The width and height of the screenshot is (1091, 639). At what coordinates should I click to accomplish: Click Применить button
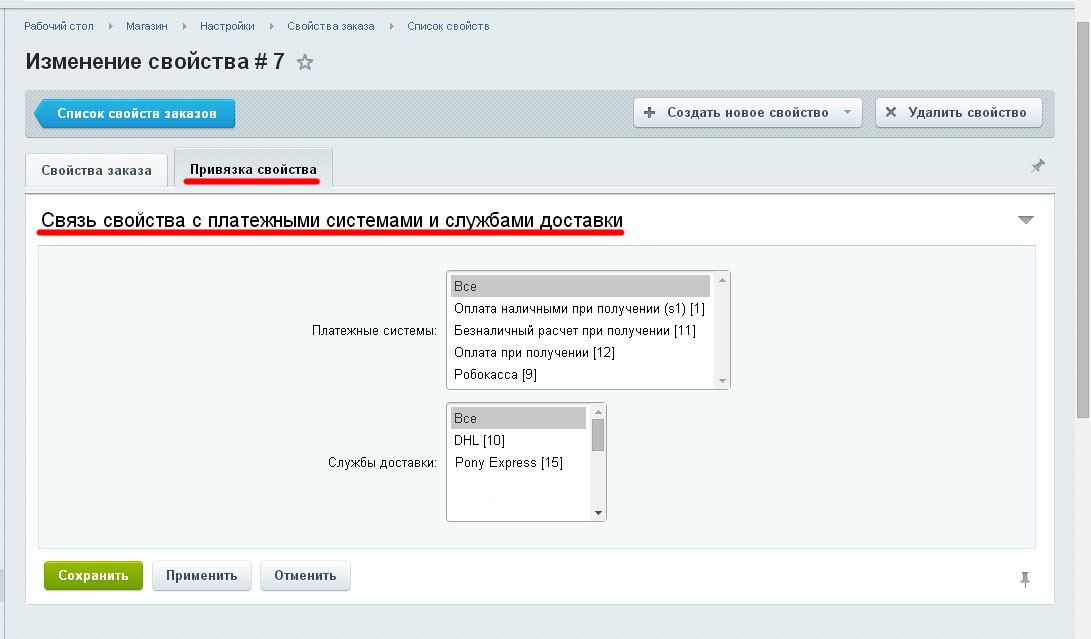(202, 576)
